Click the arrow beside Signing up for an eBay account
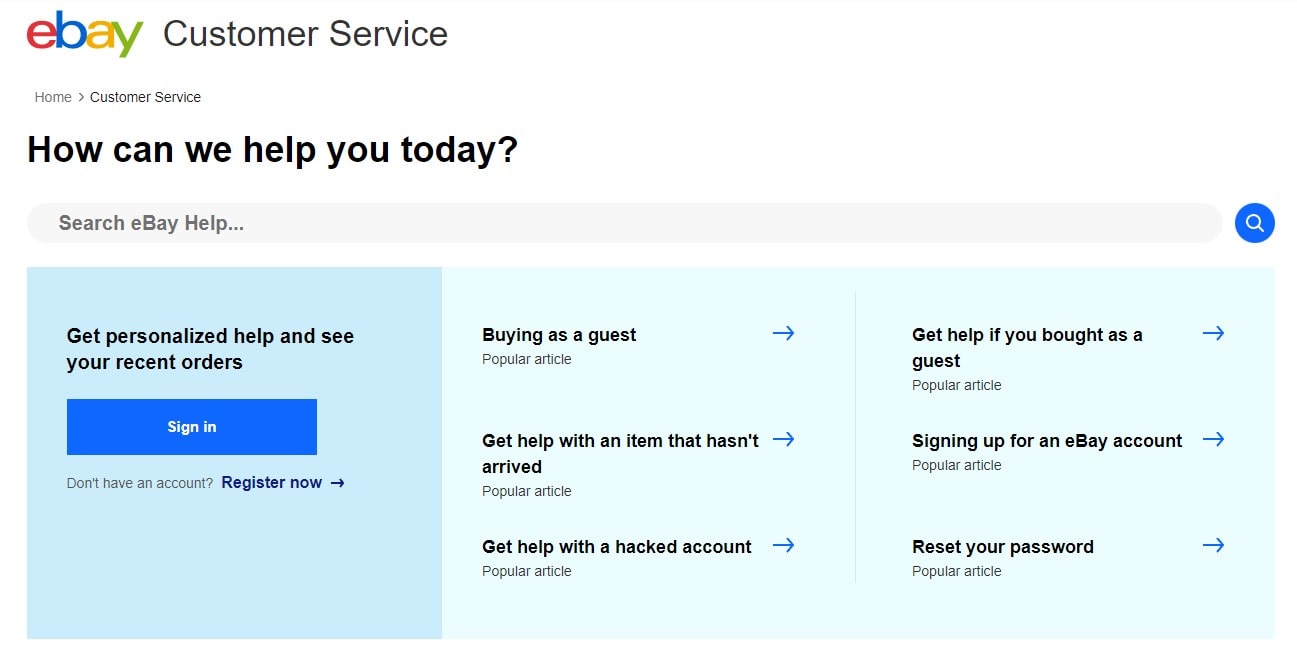Viewport: 1297px width, 658px height. coord(1213,439)
